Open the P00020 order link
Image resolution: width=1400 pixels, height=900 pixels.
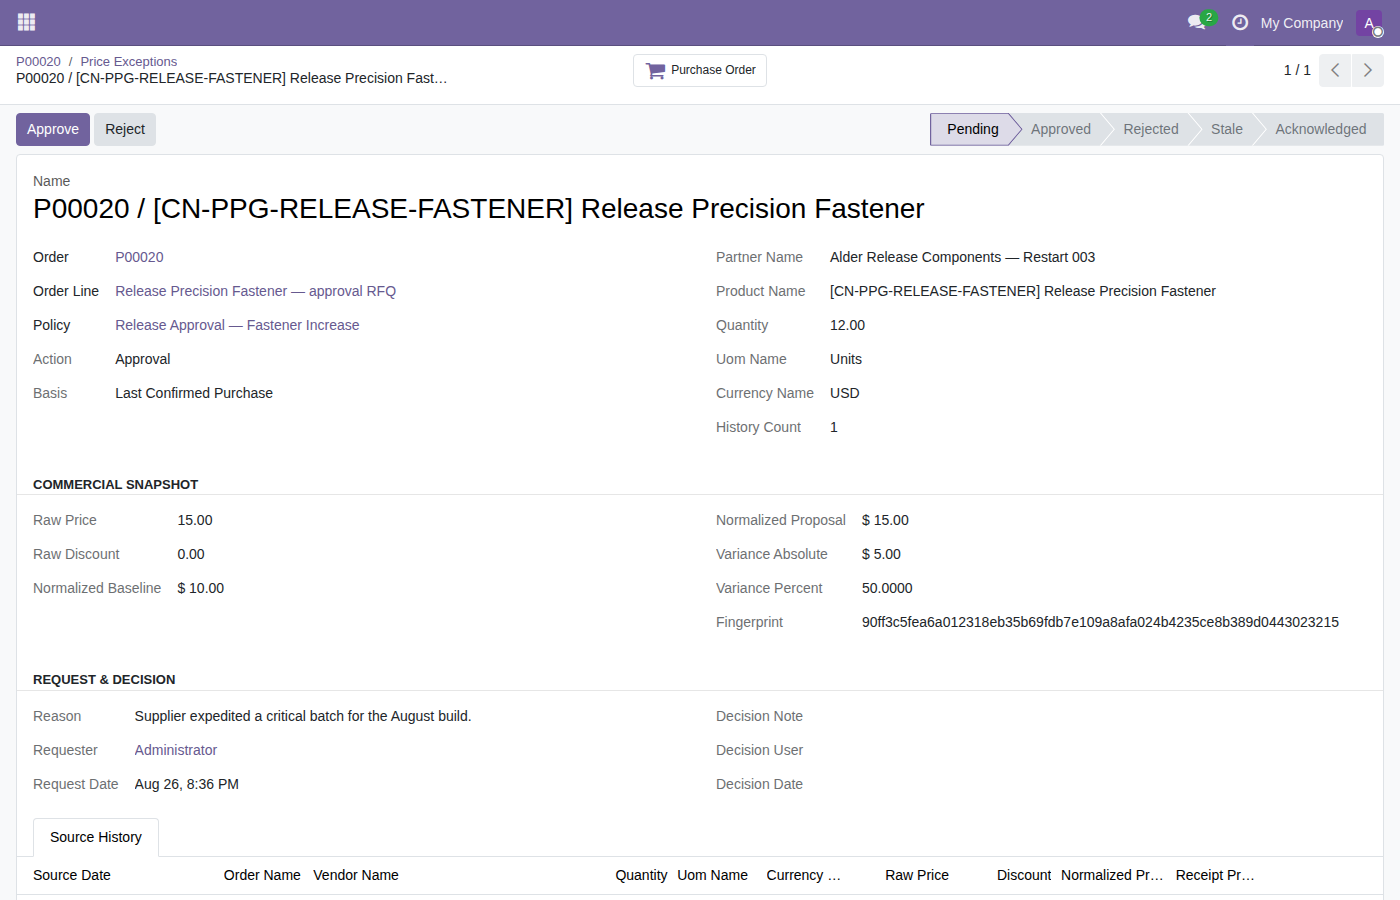[139, 257]
